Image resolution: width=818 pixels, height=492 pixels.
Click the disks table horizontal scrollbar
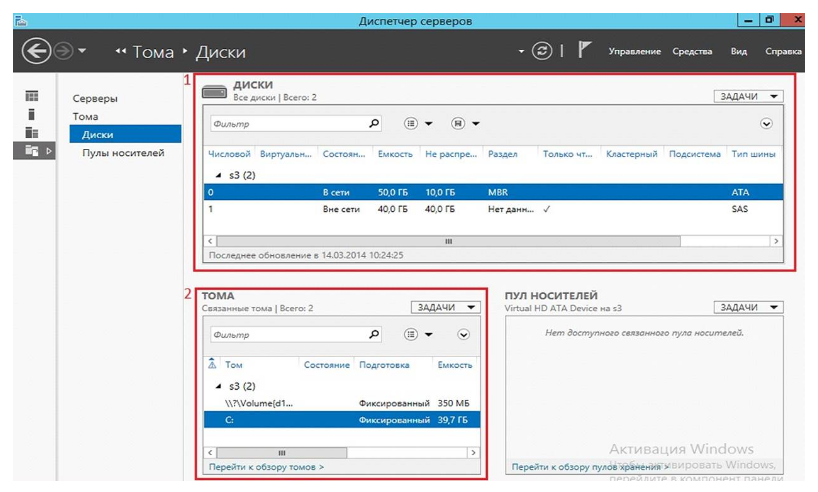point(448,241)
